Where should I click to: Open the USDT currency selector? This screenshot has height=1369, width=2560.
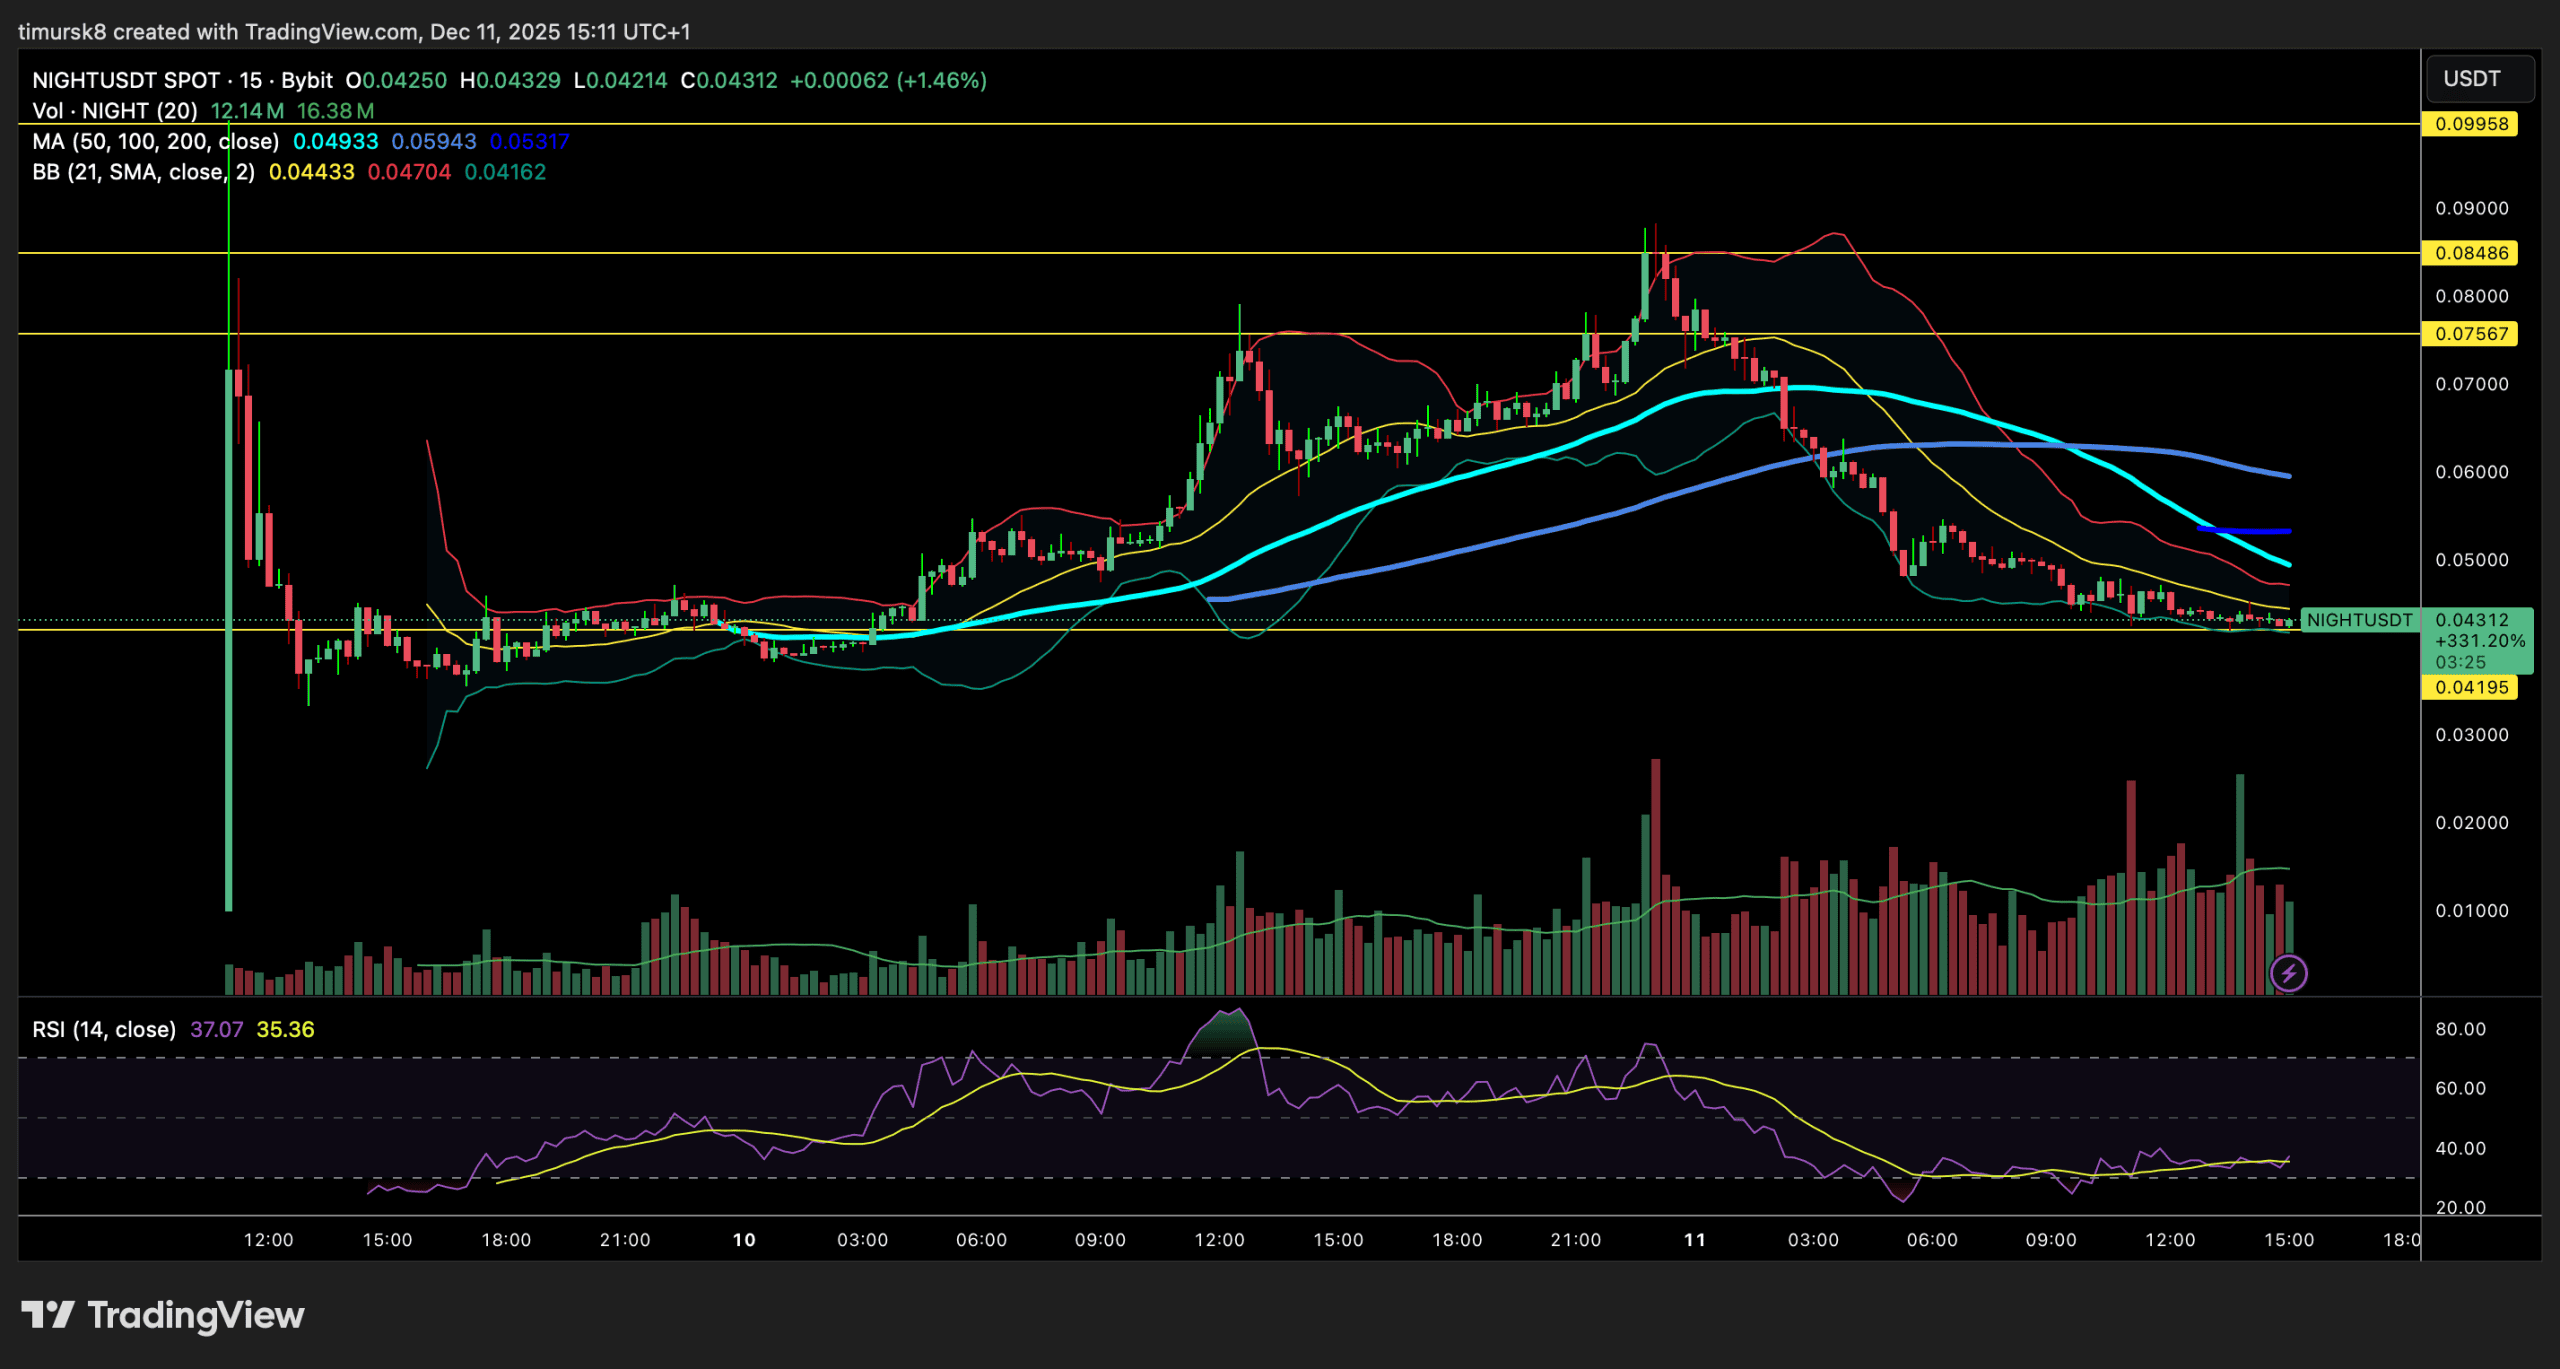pyautogui.click(x=2478, y=79)
